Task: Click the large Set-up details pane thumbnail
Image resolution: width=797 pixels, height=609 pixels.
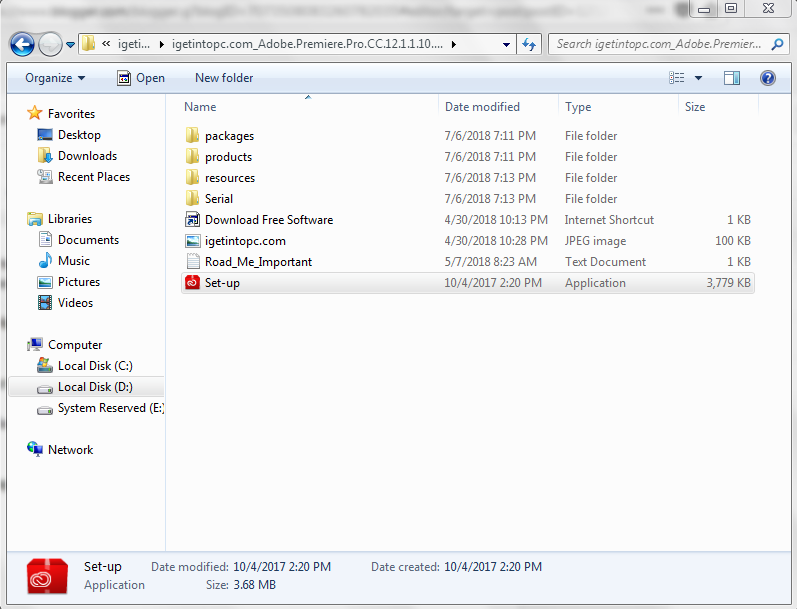Action: 47,576
